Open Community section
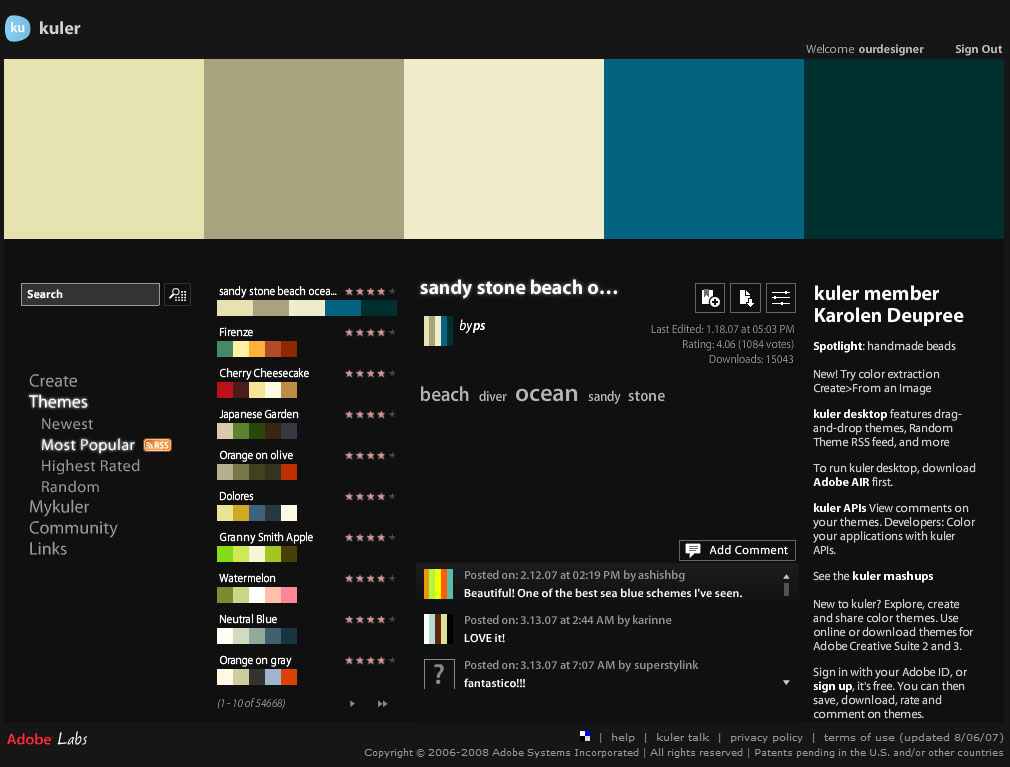This screenshot has height=767, width=1010. pos(73,528)
